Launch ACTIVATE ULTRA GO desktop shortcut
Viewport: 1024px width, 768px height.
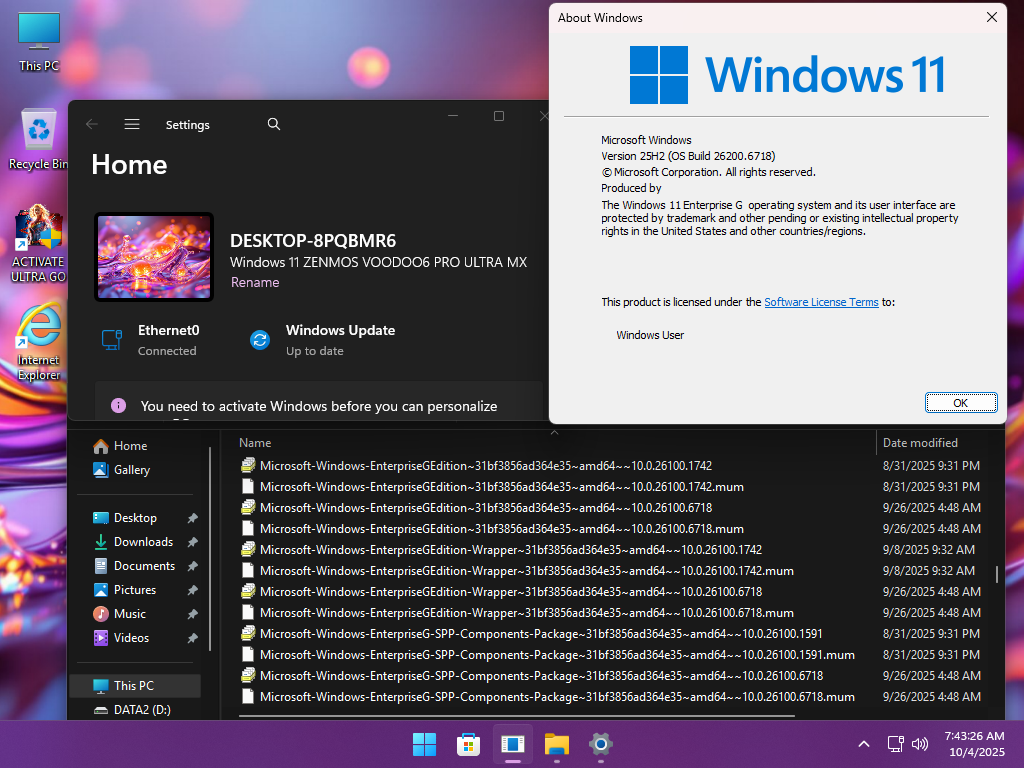coord(39,243)
